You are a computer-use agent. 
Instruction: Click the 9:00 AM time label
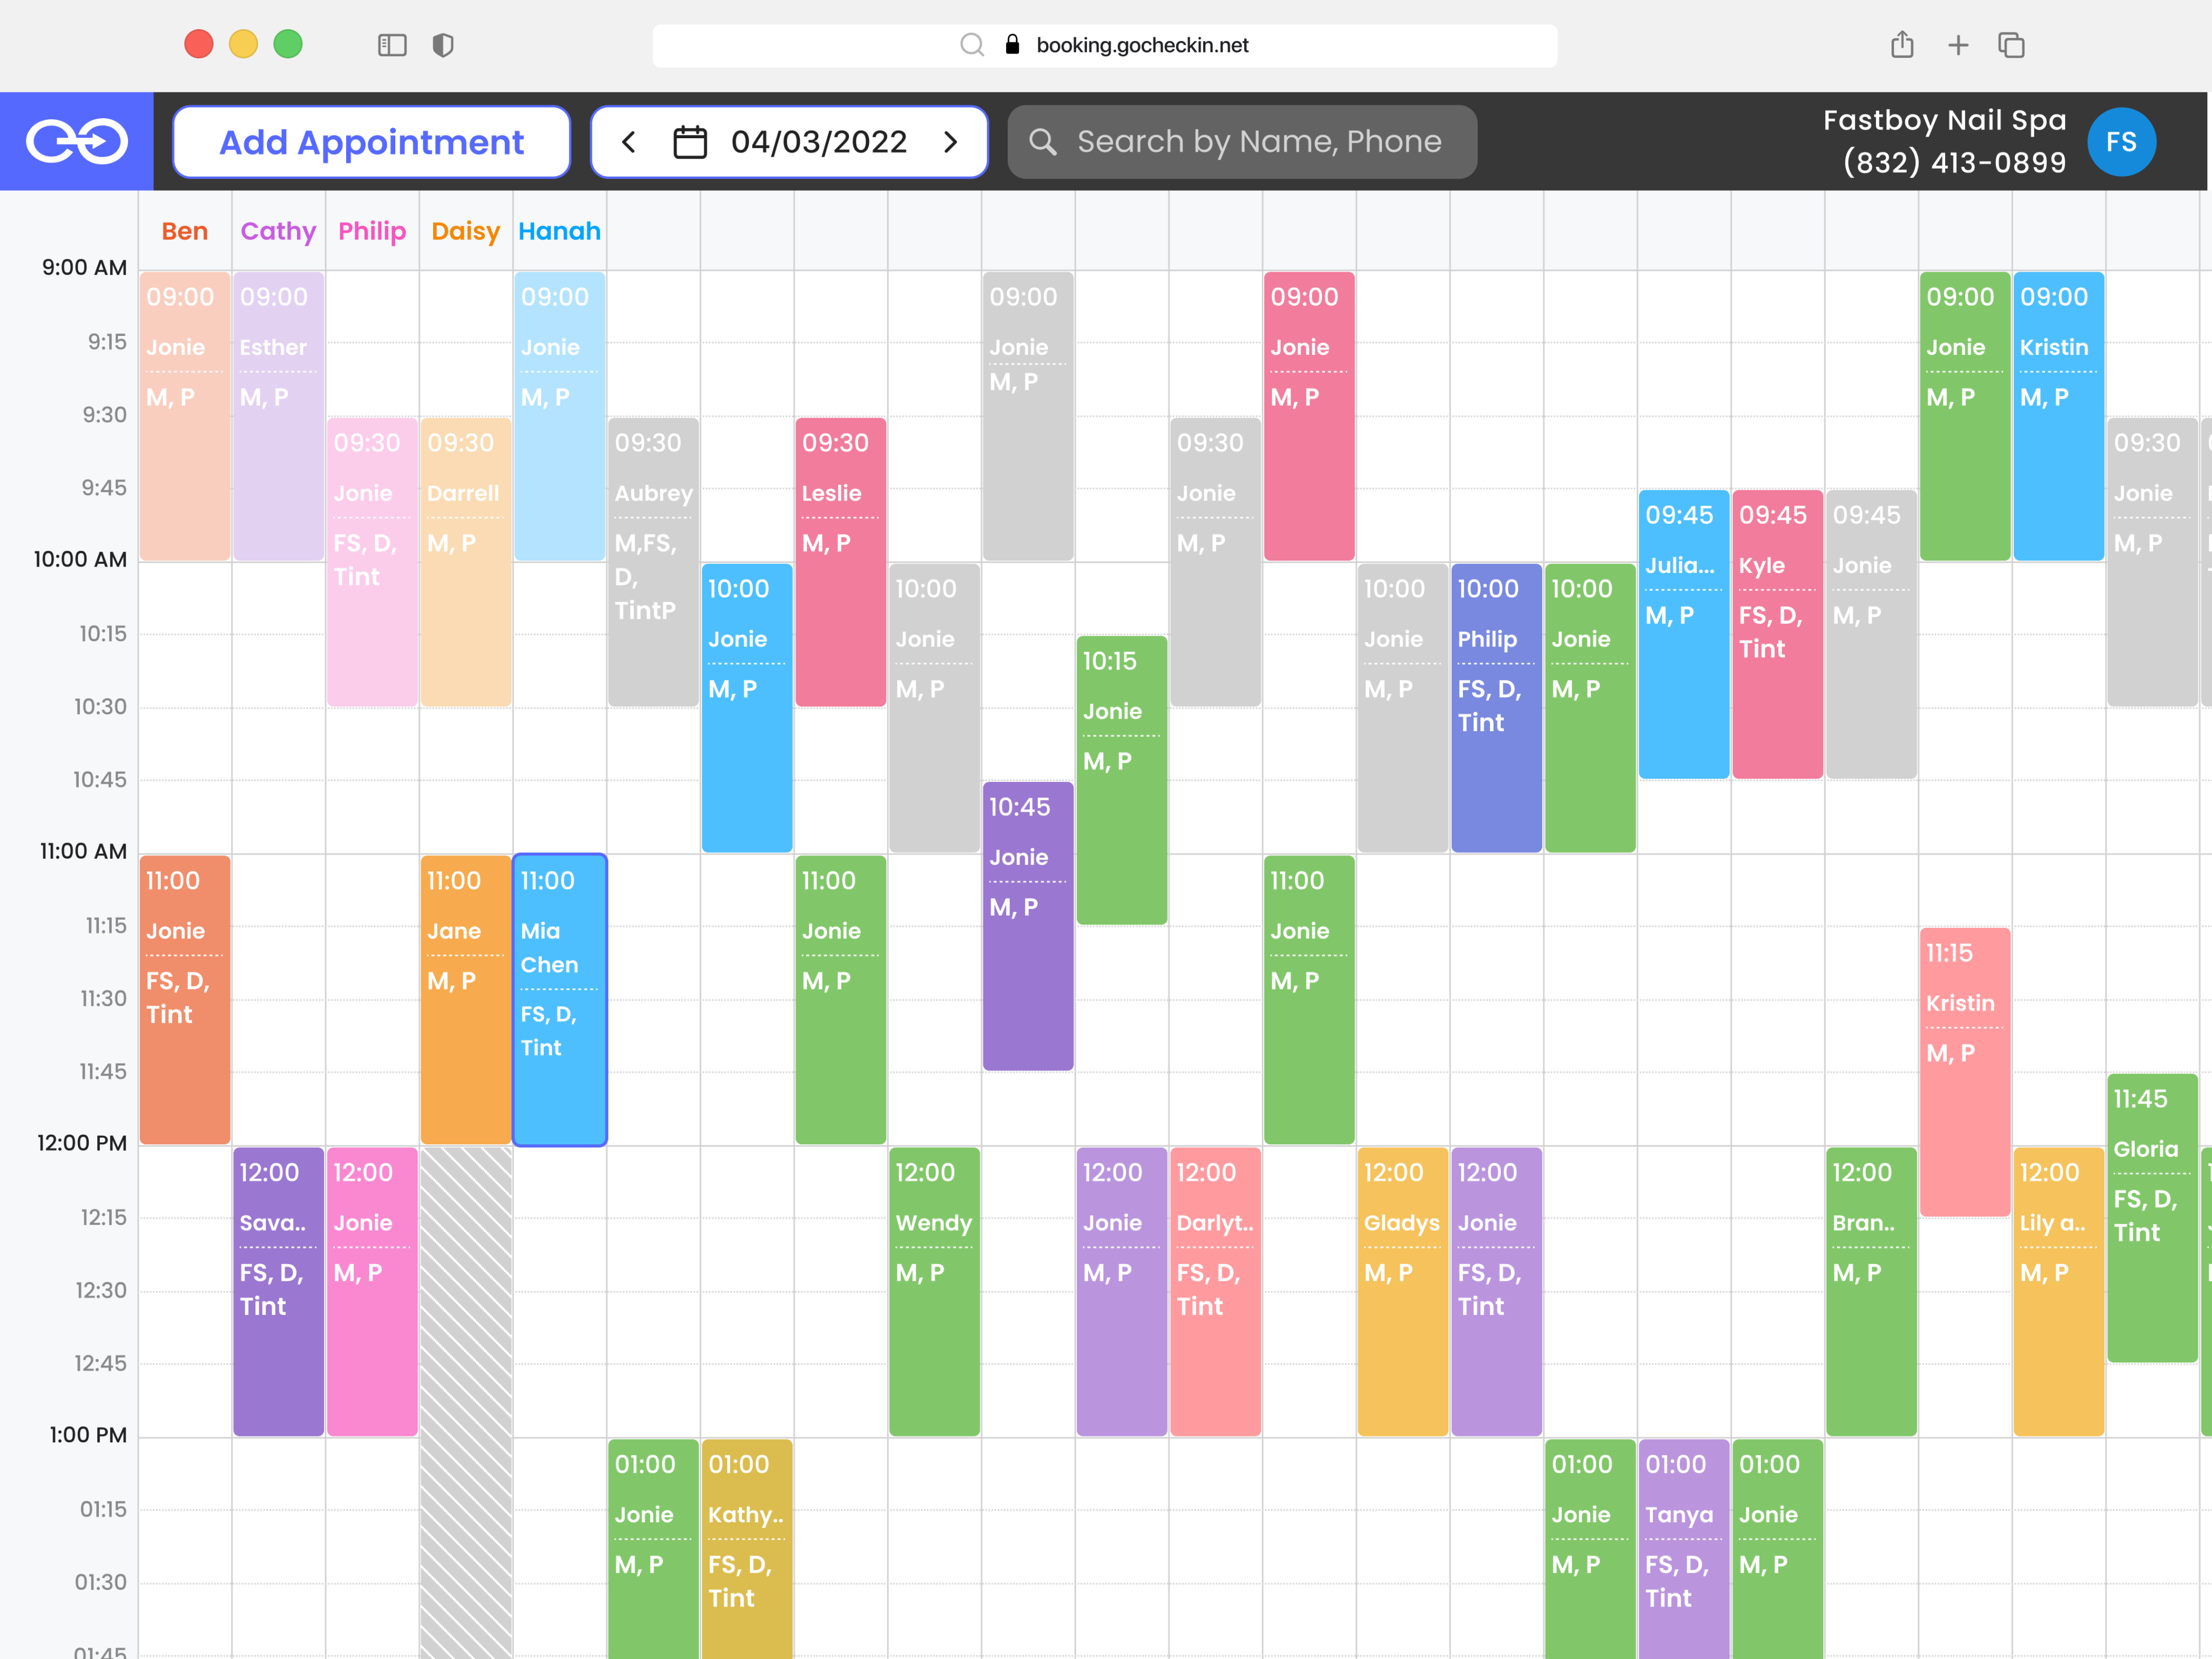(84, 268)
